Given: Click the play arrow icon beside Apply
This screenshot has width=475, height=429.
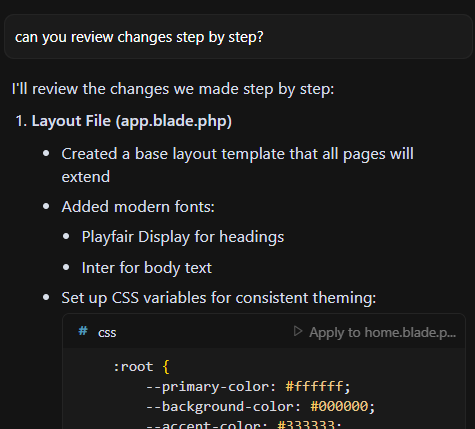Looking at the screenshot, I should click(x=298, y=332).
